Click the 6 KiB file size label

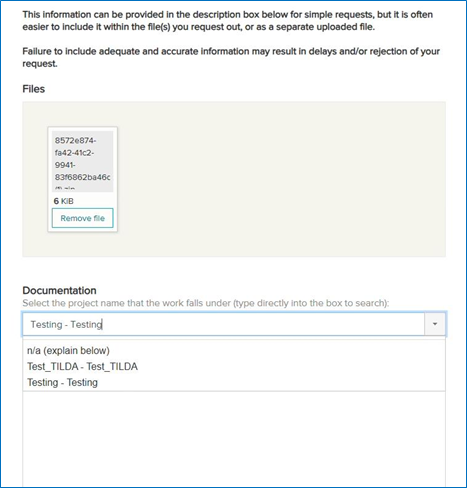pos(64,201)
